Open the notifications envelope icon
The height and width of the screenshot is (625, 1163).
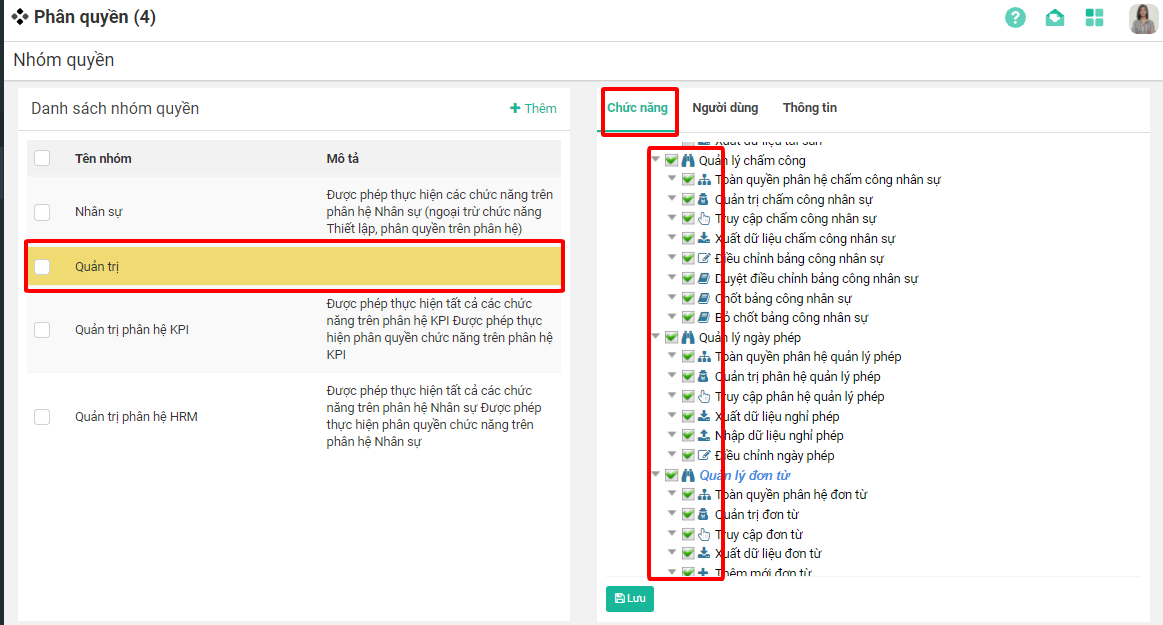pos(1055,18)
